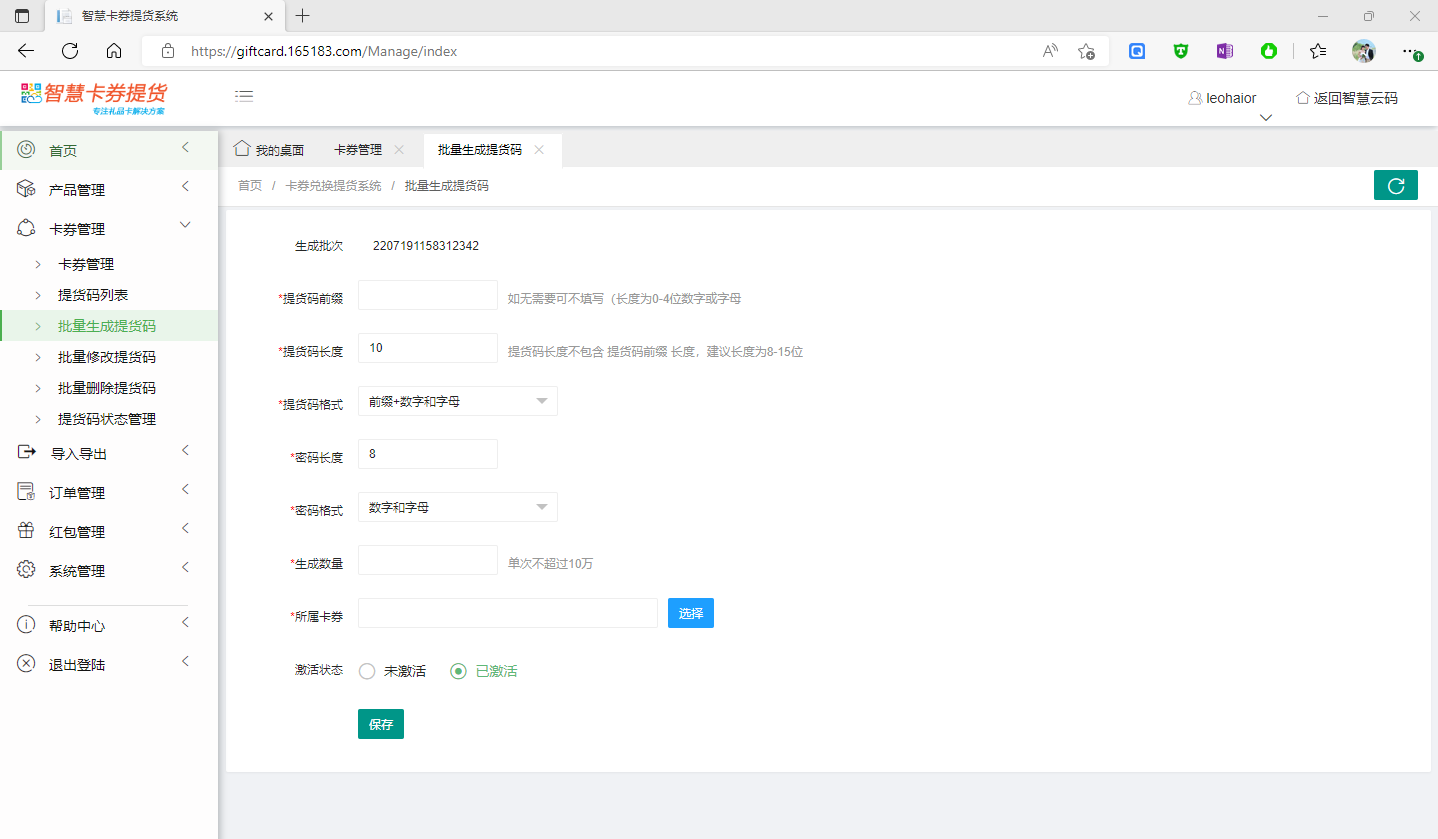Click the 生成数量 input field
The height and width of the screenshot is (839, 1438).
[427, 560]
